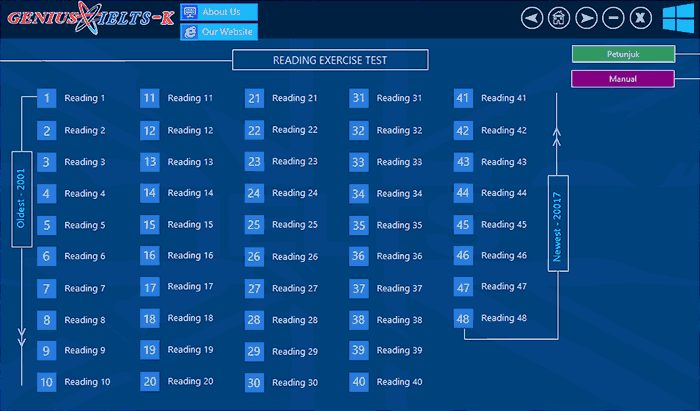The image size is (700, 411).
Task: Click the Reading Exercise Test title box
Action: (330, 60)
